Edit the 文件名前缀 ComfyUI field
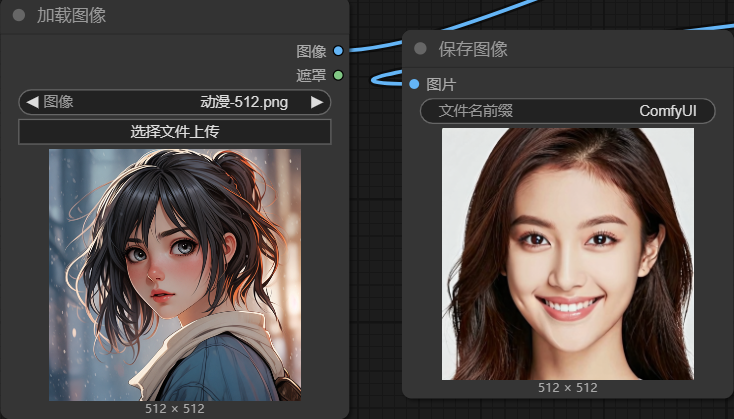This screenshot has height=419, width=734. point(567,111)
